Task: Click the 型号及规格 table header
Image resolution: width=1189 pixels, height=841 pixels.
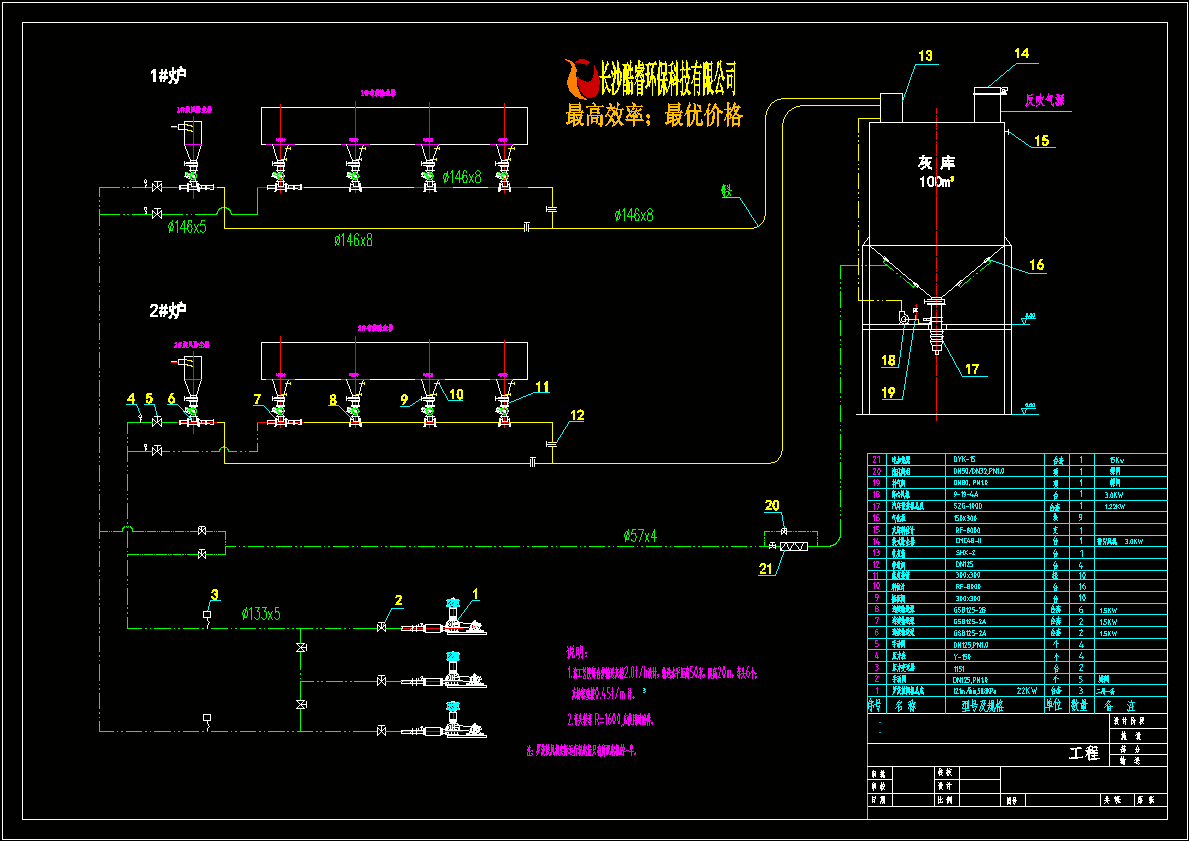Action: (x=983, y=705)
